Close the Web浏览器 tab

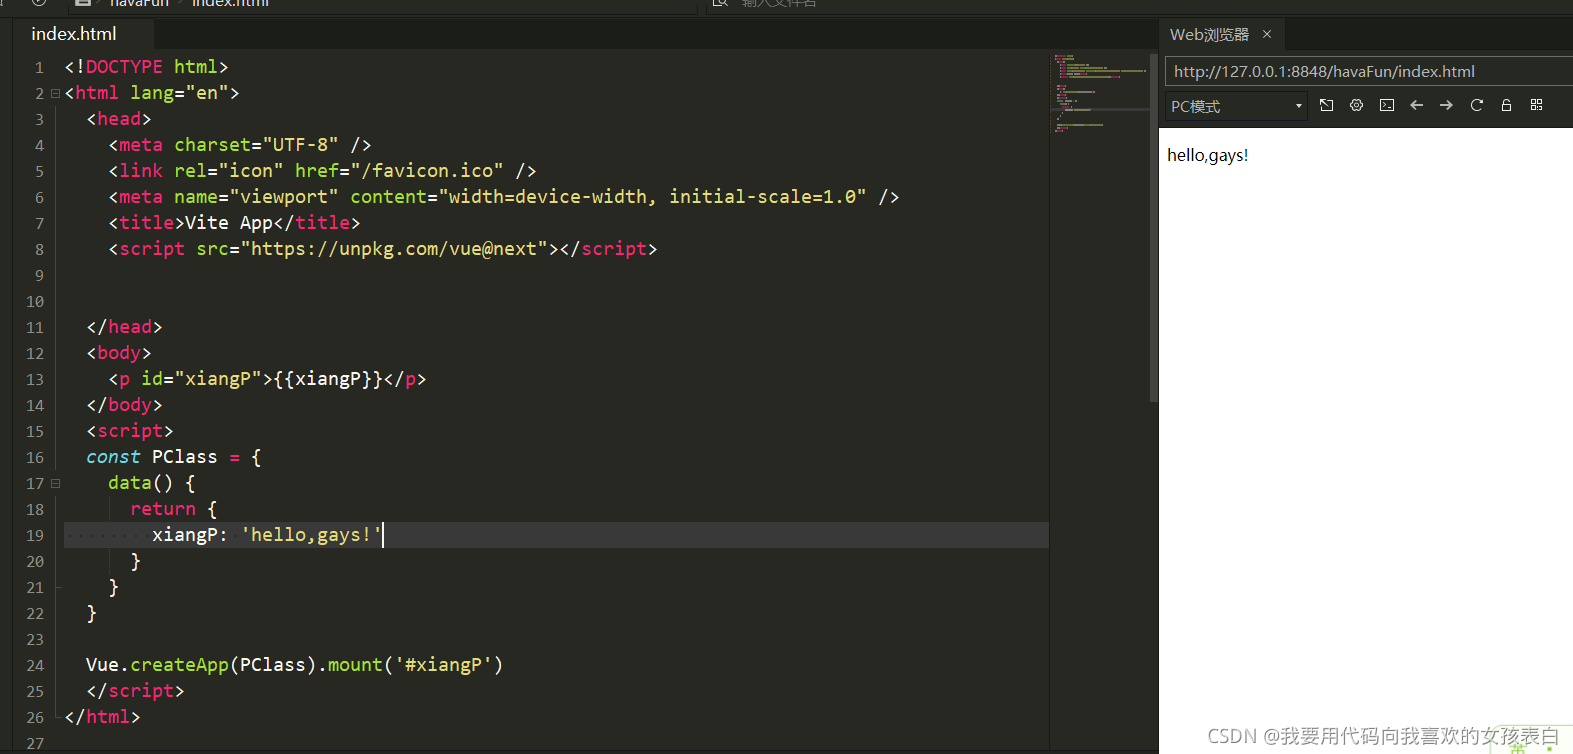1267,34
